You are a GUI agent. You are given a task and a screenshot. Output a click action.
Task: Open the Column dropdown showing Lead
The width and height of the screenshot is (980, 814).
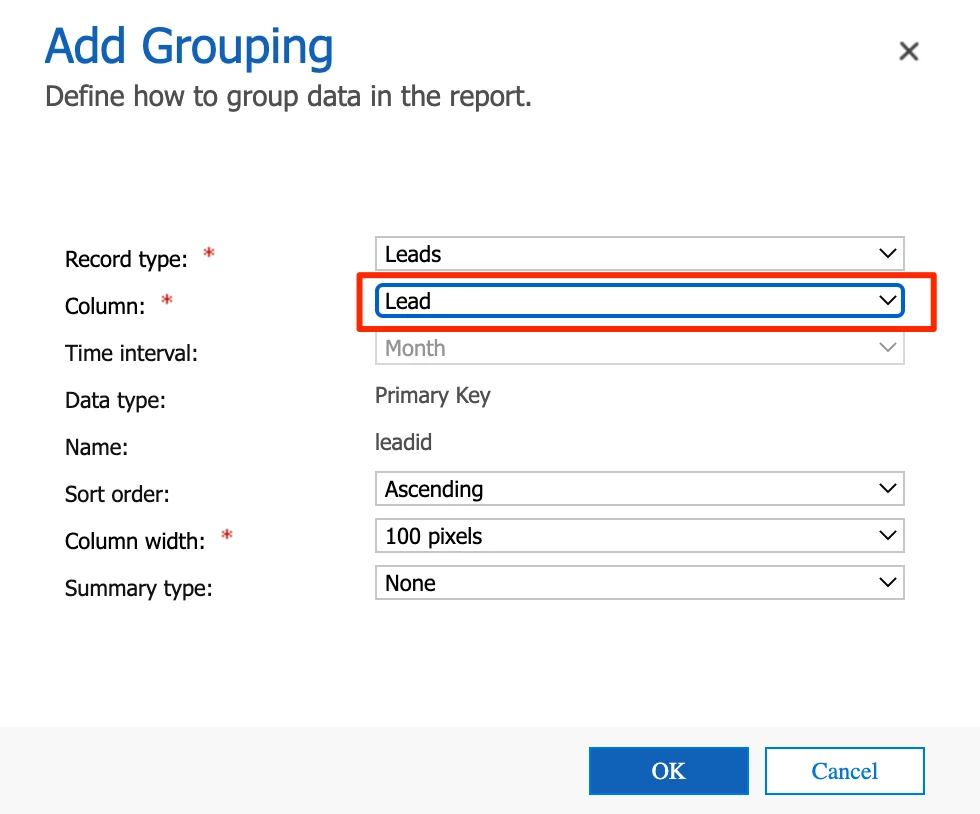click(x=639, y=301)
